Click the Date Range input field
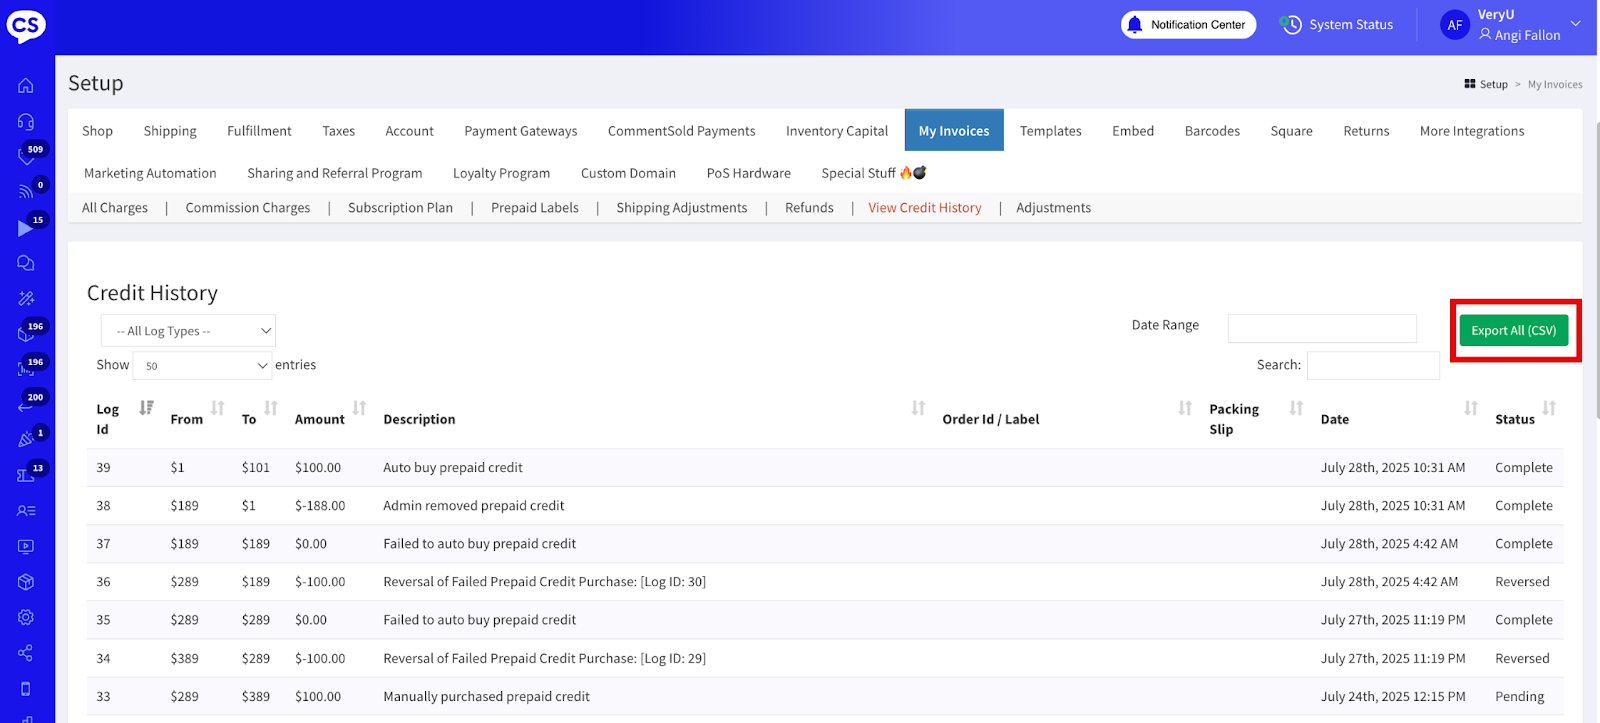The height and width of the screenshot is (723, 1600). pyautogui.click(x=1321, y=328)
